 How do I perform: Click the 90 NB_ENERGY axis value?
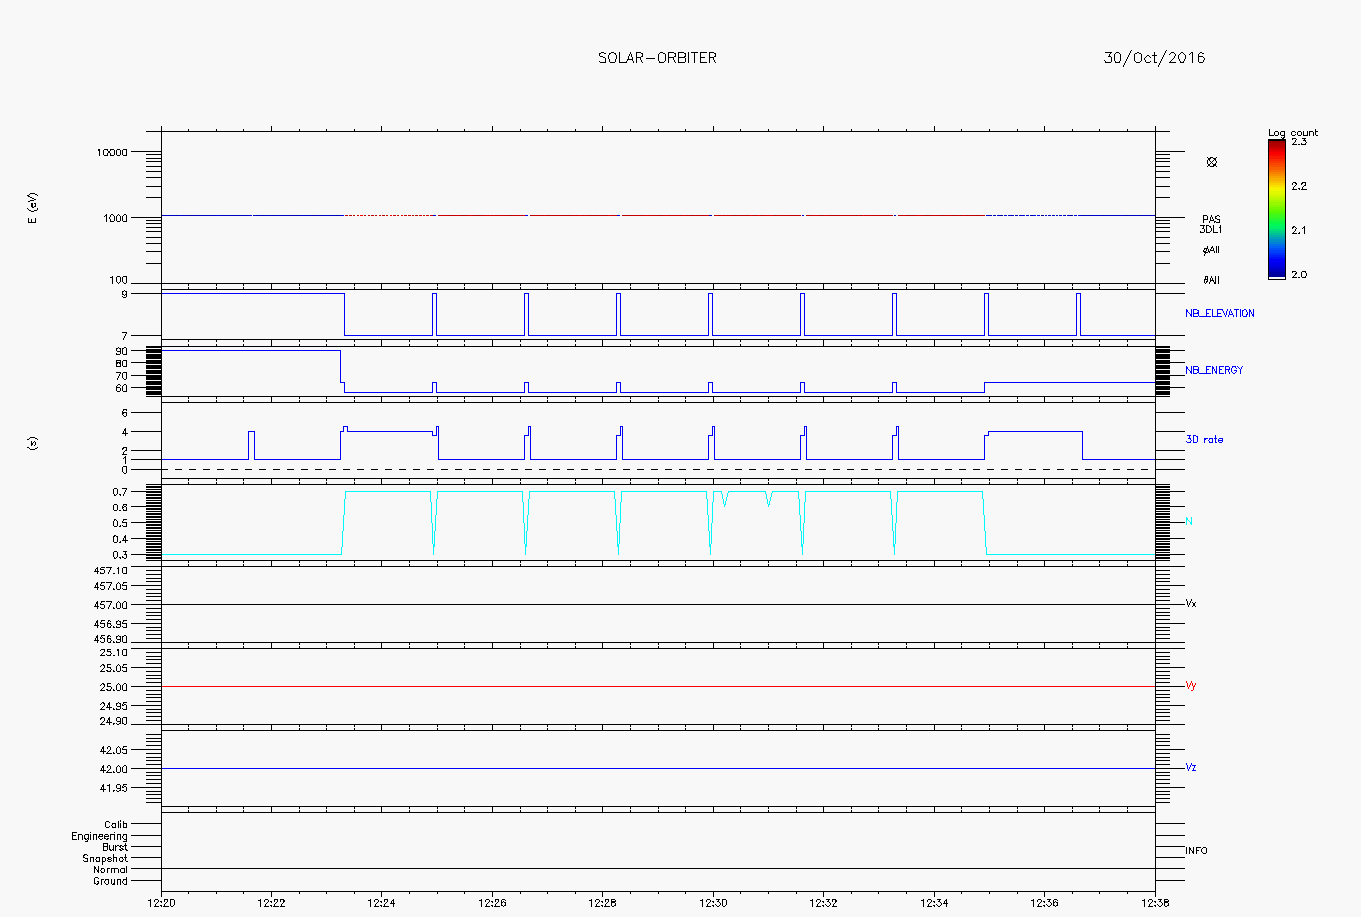point(122,351)
